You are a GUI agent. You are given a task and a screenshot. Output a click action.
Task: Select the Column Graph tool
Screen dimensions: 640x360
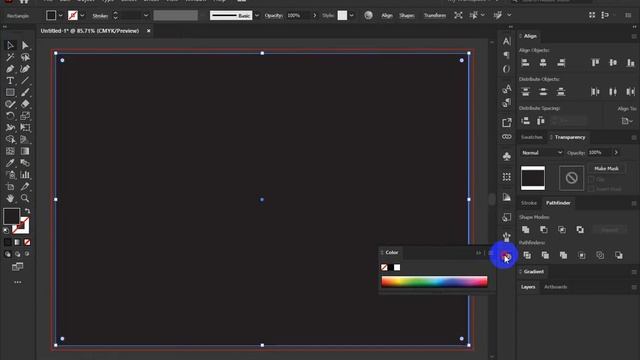25,175
